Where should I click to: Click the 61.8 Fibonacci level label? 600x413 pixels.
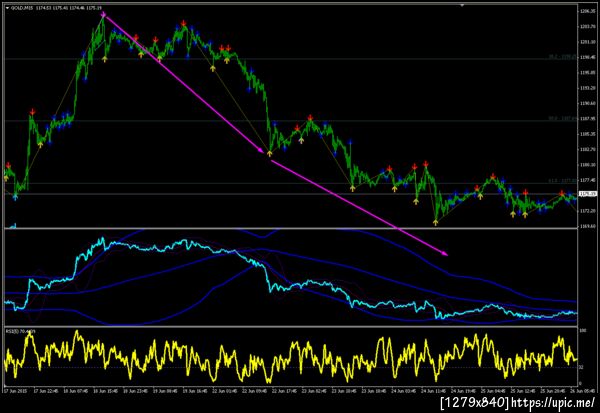pyautogui.click(x=562, y=181)
